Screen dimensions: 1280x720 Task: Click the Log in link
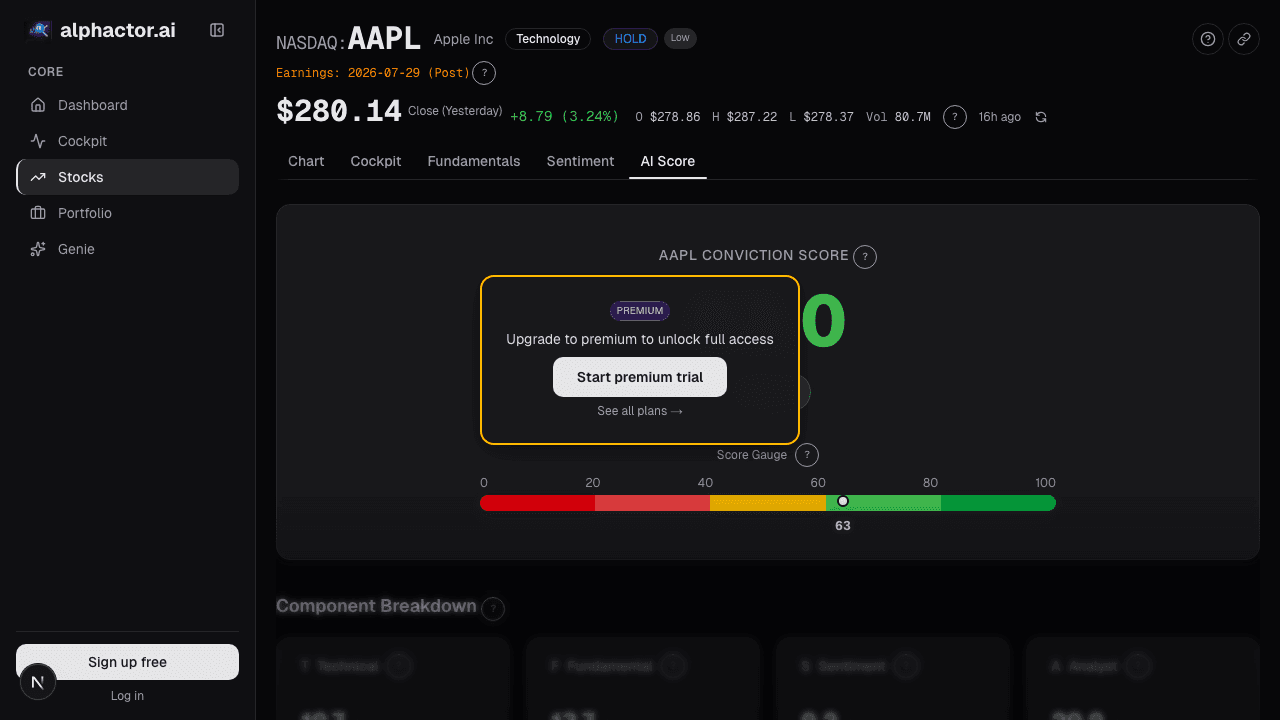click(127, 696)
